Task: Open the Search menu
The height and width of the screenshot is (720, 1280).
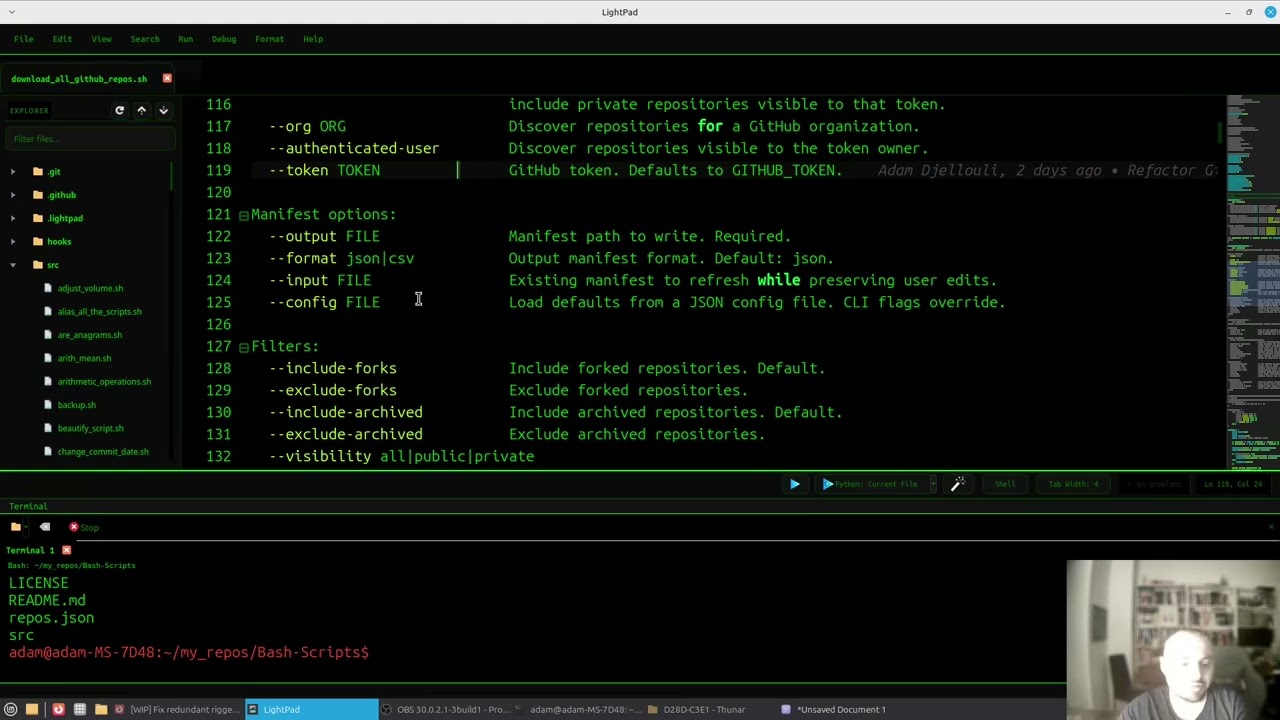Action: [144, 39]
